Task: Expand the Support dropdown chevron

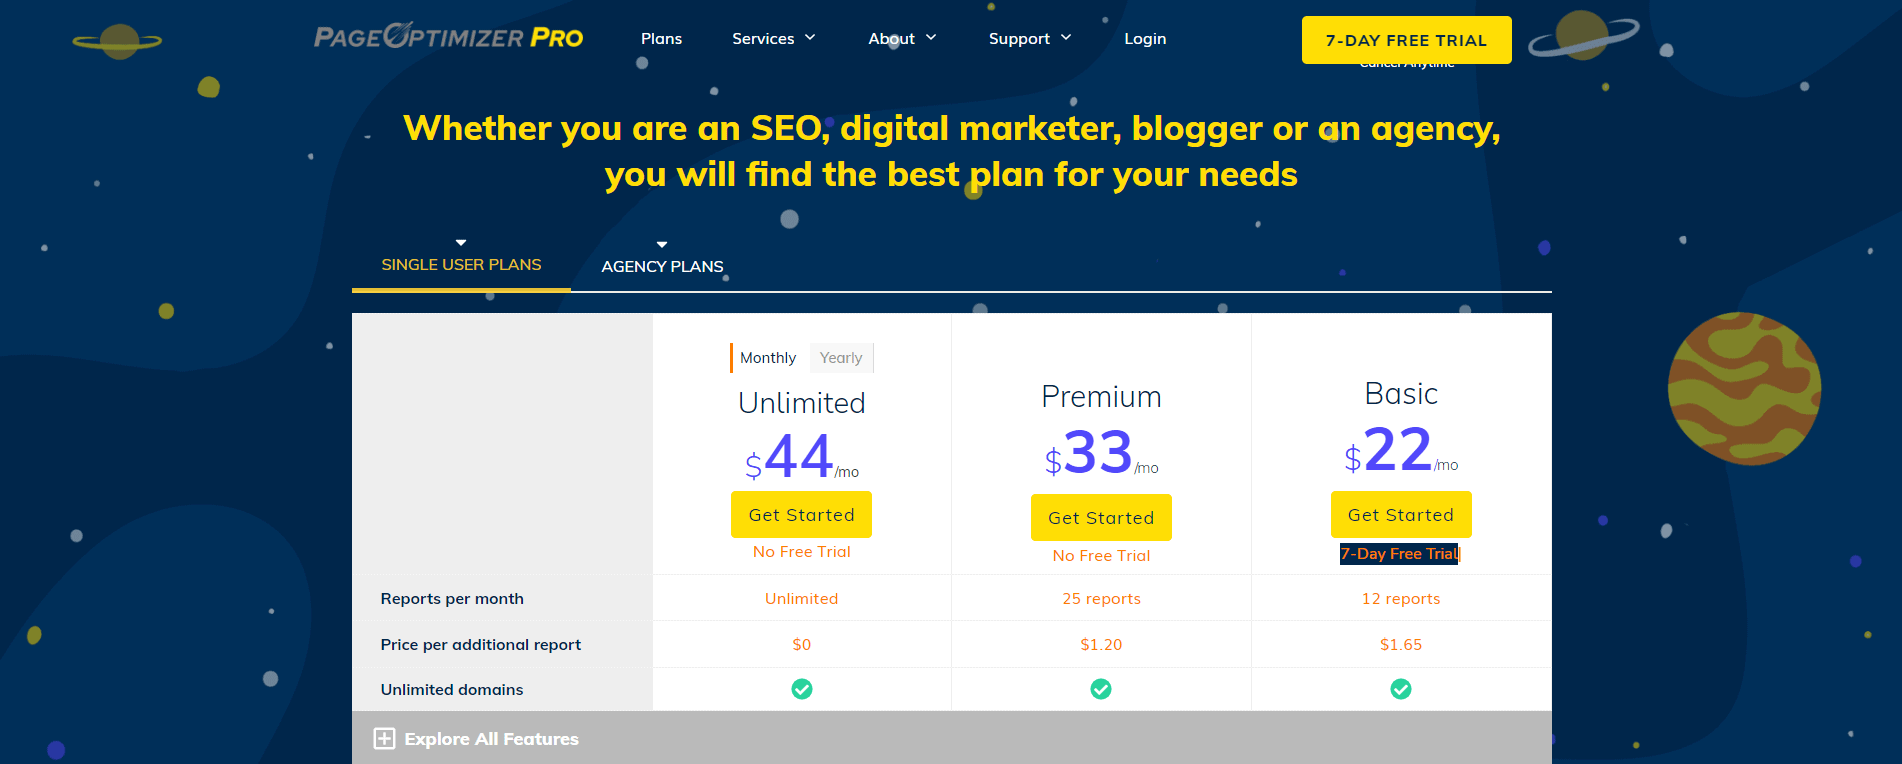Action: coord(1066,37)
